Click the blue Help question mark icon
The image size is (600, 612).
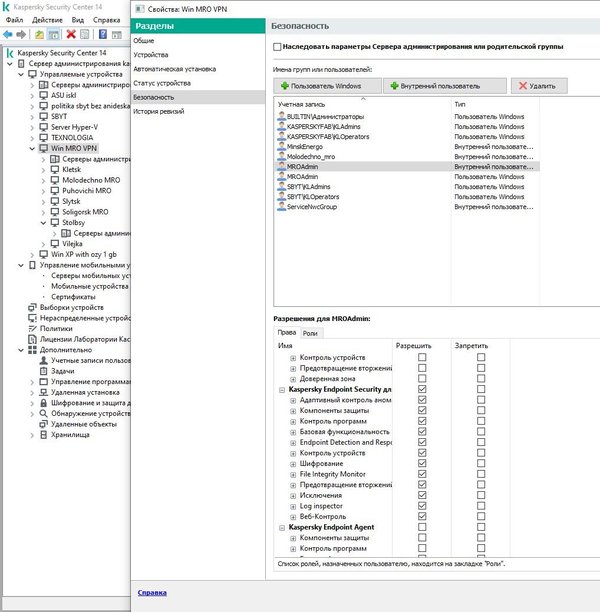tap(103, 34)
